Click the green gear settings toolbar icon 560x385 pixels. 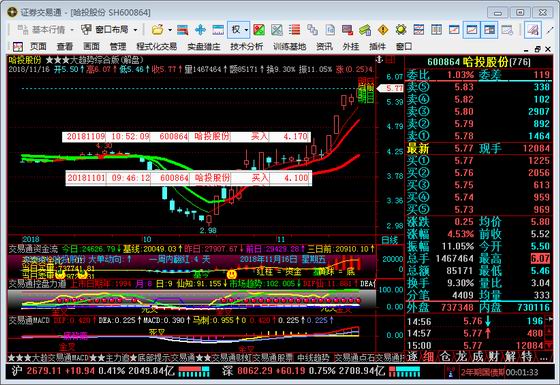click(401, 30)
